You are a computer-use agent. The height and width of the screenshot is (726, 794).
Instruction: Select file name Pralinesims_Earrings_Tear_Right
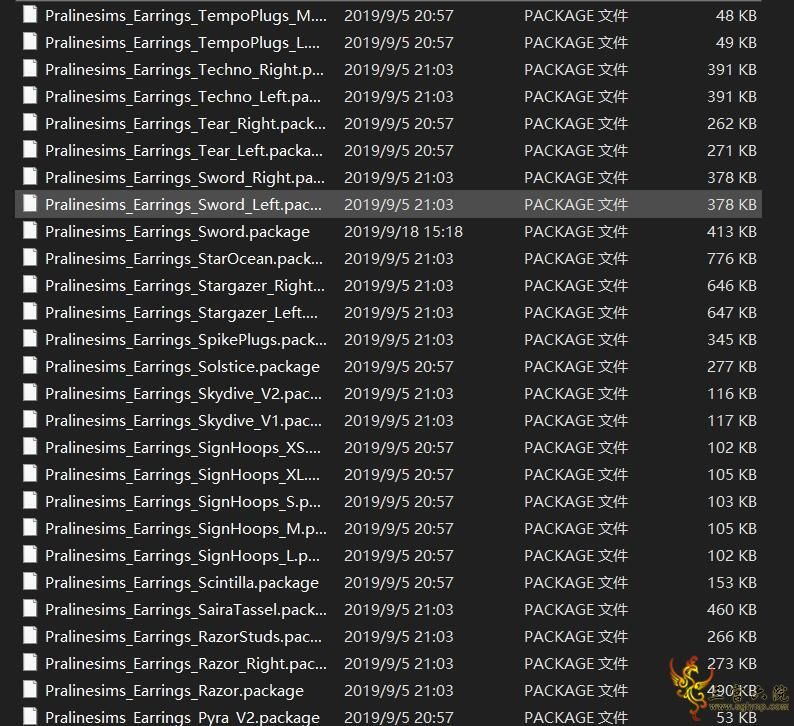tap(185, 124)
